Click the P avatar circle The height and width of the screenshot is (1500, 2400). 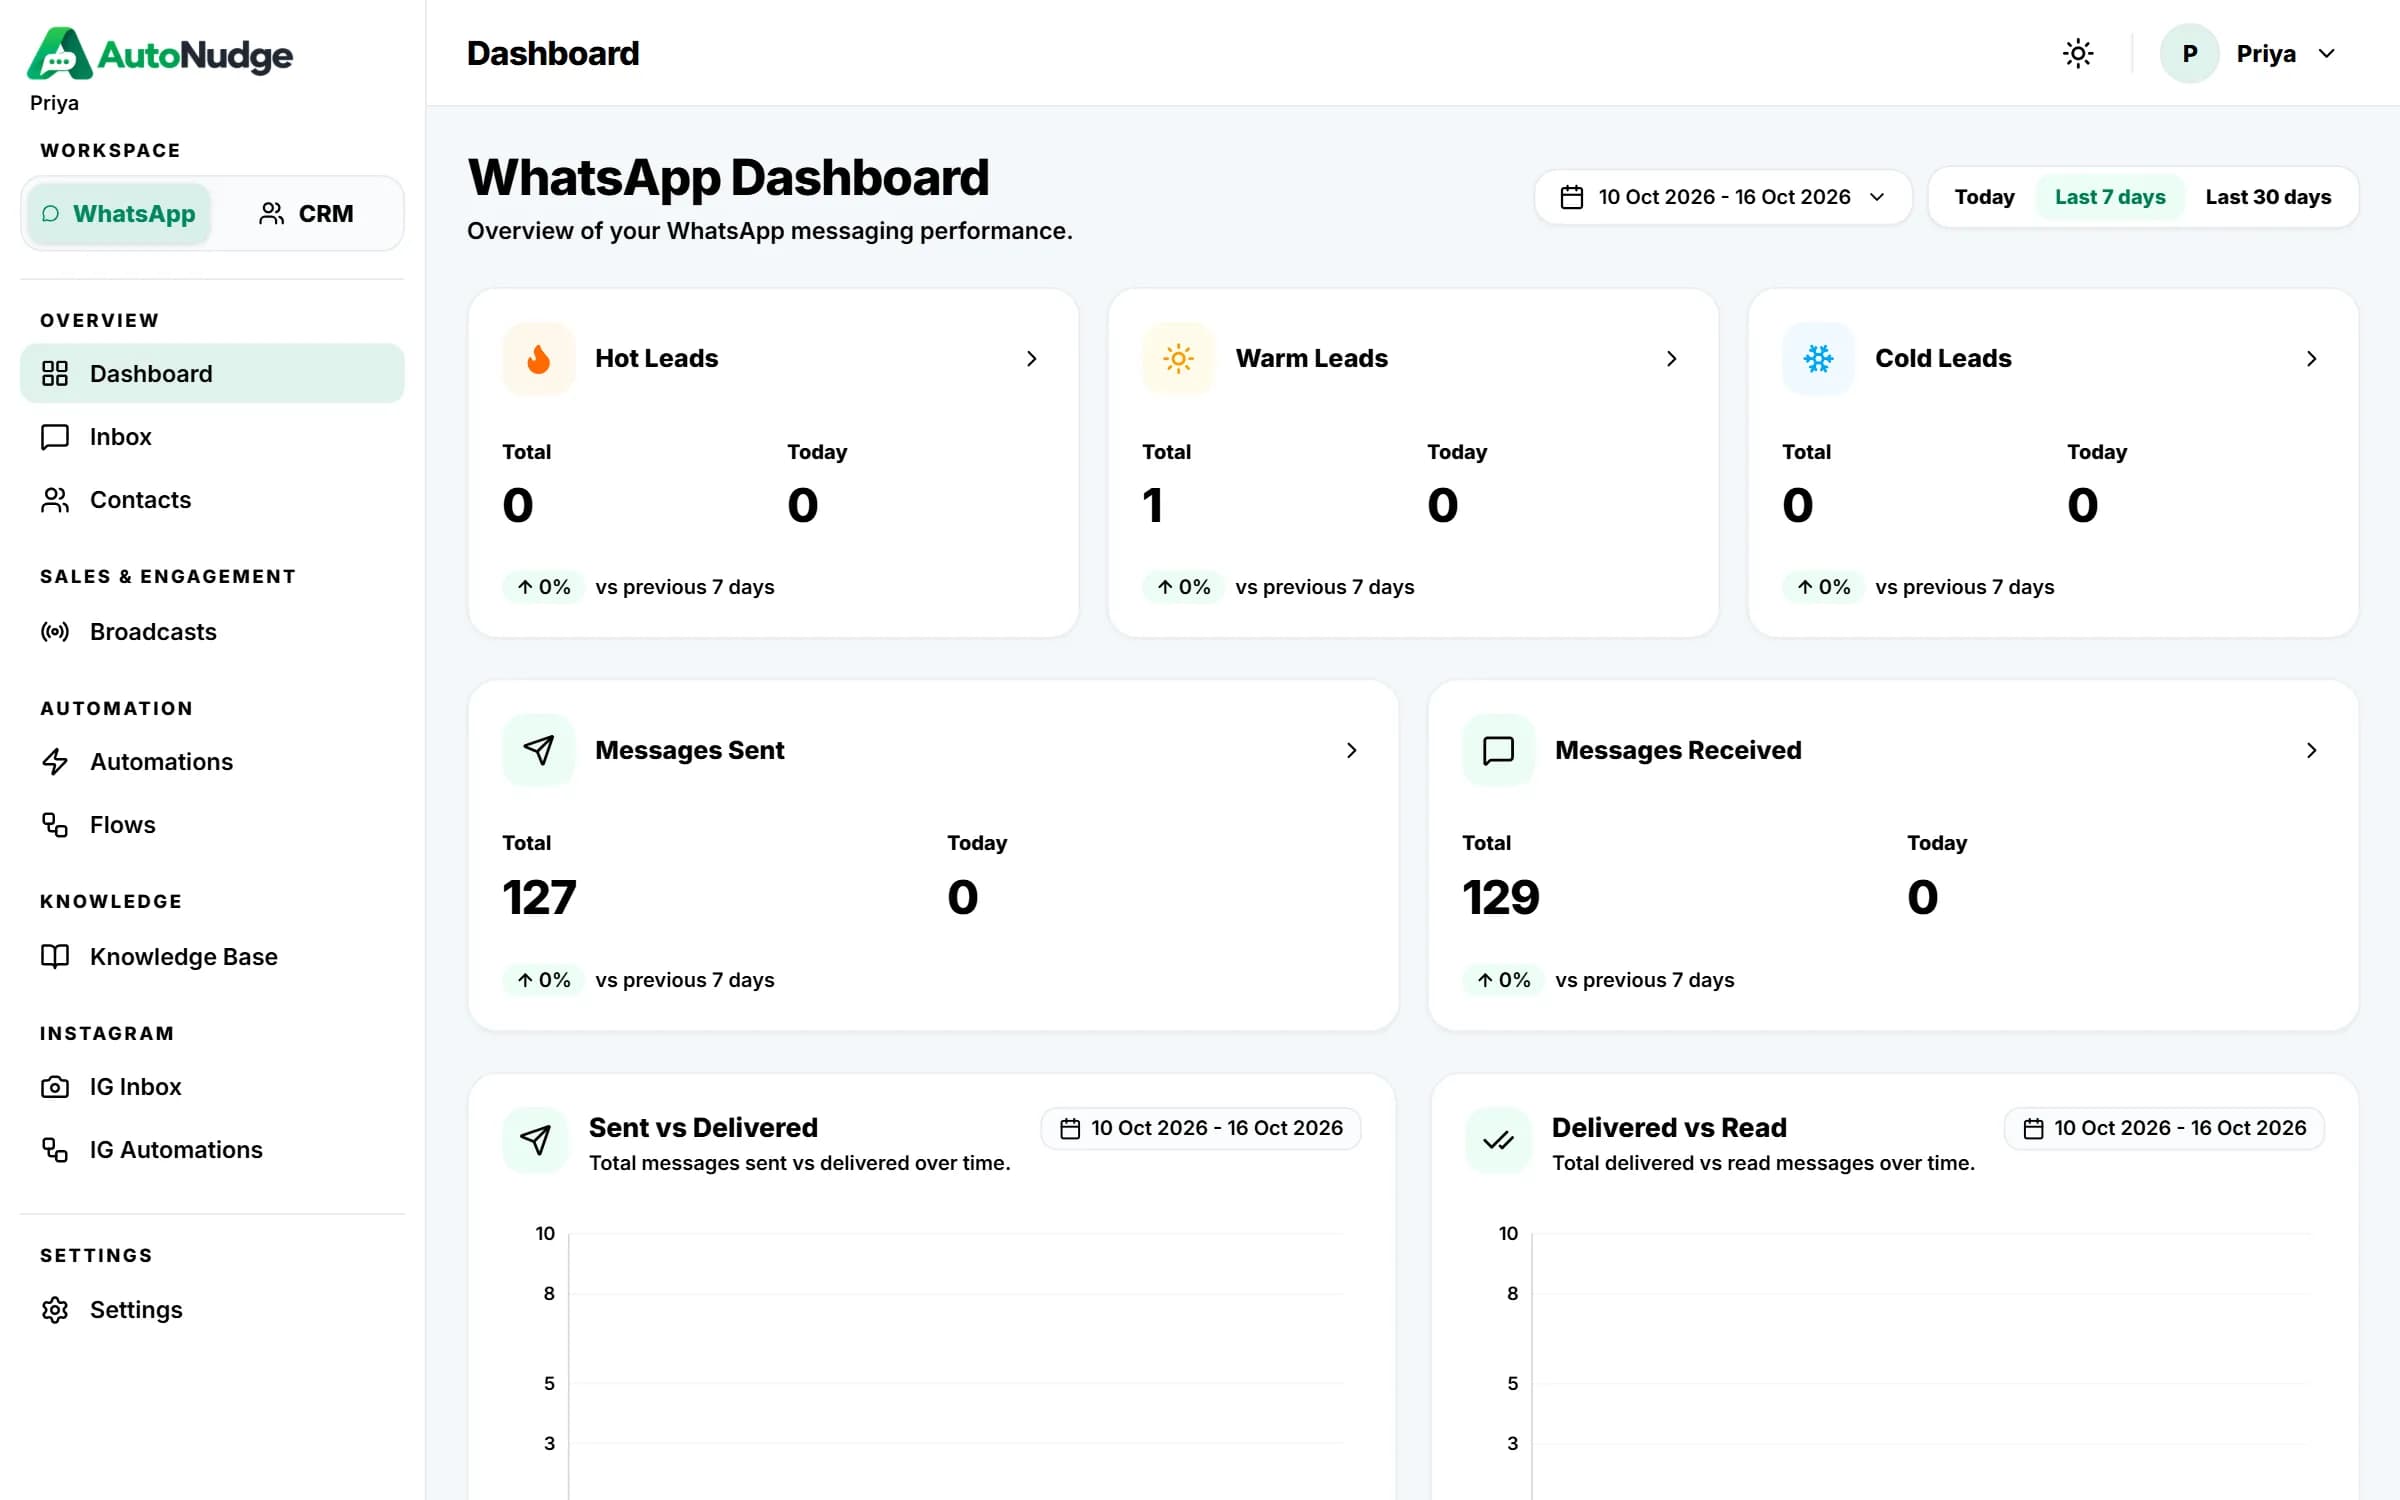tap(2189, 54)
